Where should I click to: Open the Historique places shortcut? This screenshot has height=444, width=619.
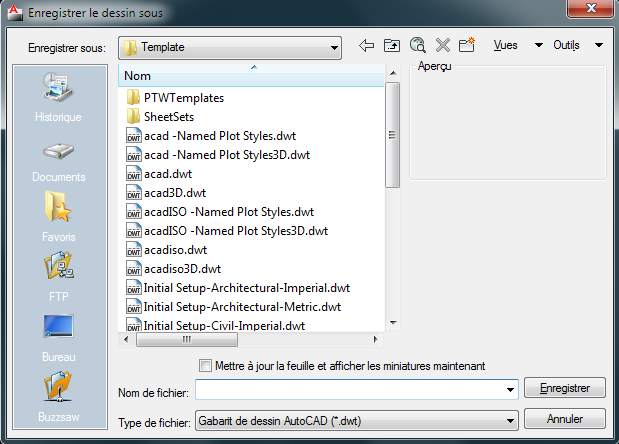tap(58, 97)
